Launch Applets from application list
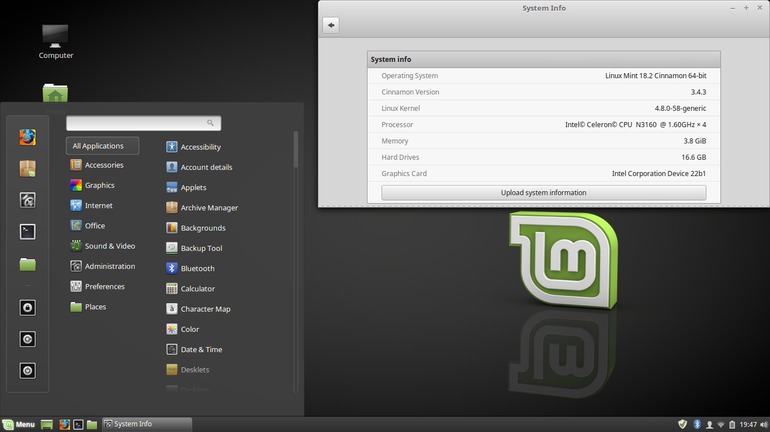Image resolution: width=770 pixels, height=432 pixels. pos(186,188)
